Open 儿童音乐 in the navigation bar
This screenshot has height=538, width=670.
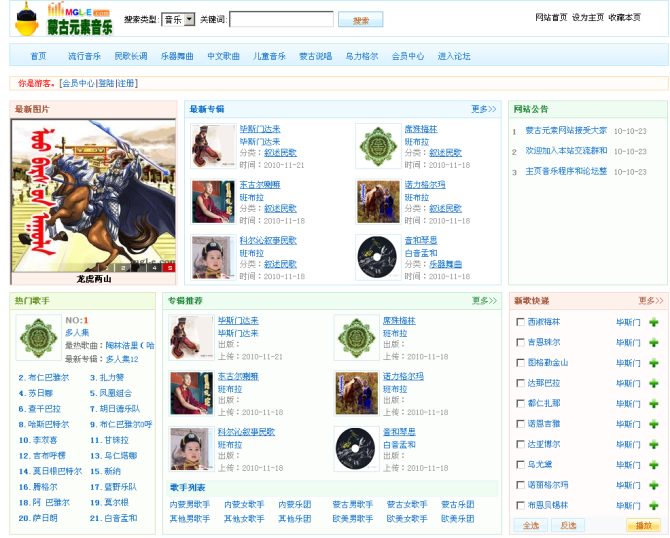pos(269,56)
